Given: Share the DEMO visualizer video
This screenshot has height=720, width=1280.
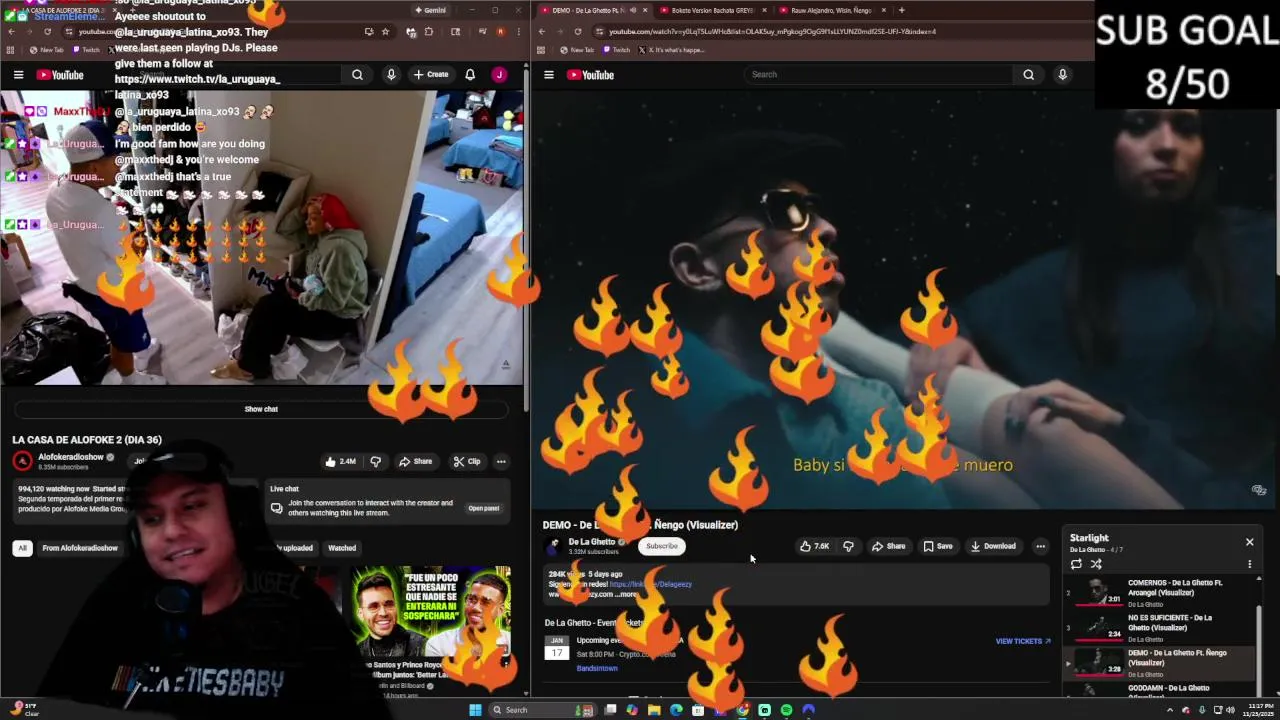Looking at the screenshot, I should 888,546.
